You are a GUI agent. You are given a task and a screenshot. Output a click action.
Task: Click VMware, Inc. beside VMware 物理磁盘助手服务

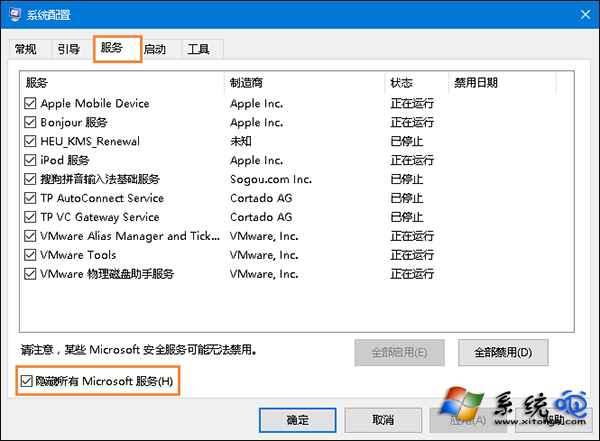point(264,274)
